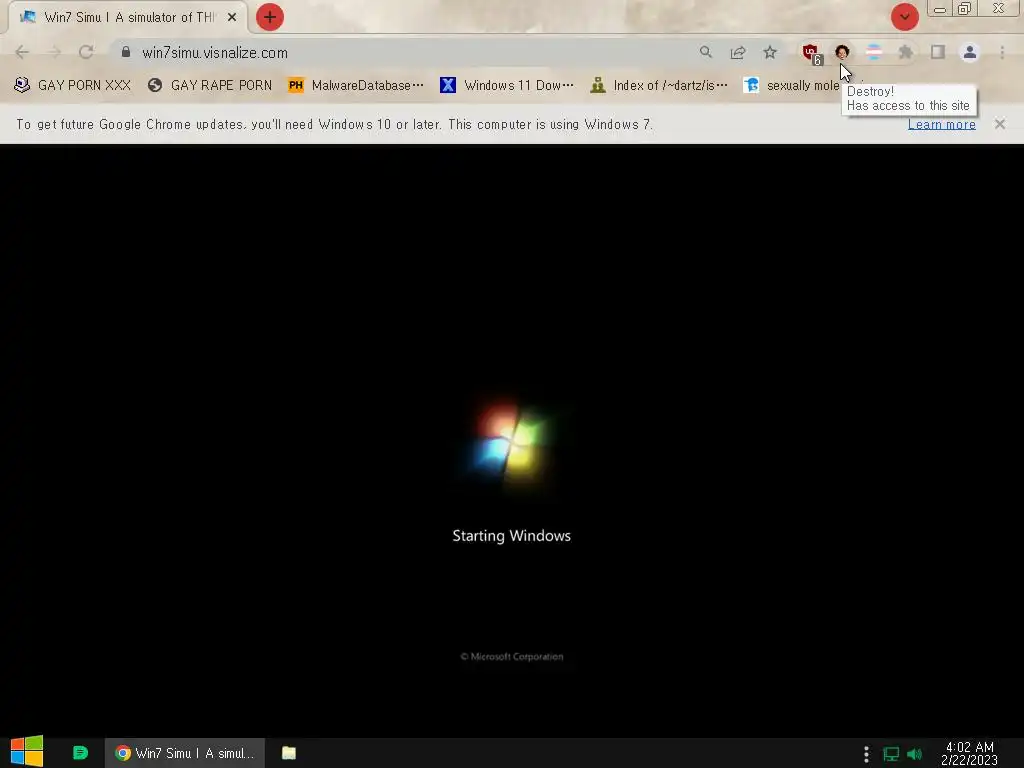
Task: Toggle the browser side panel
Action: [x=938, y=52]
